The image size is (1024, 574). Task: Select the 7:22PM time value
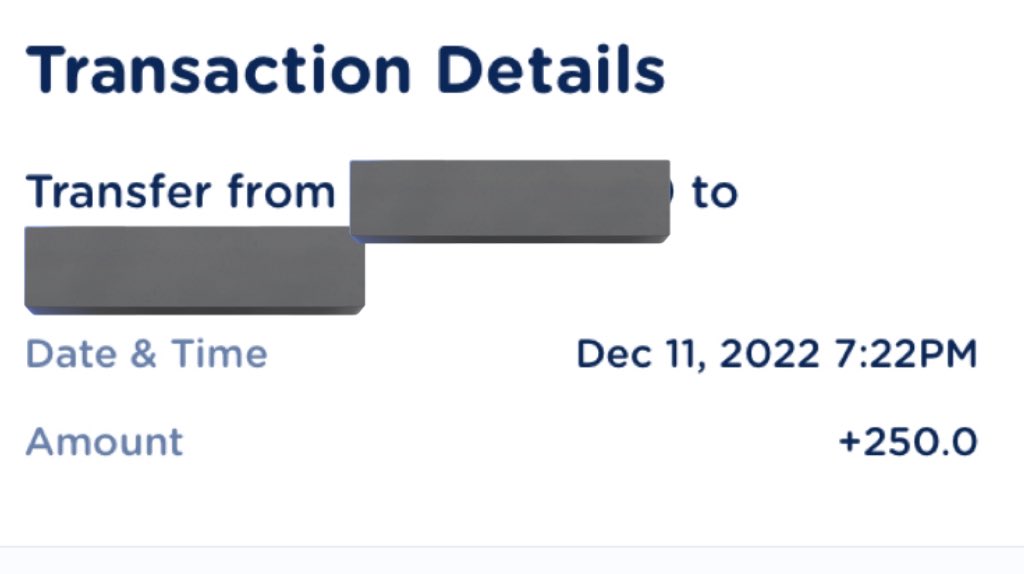(906, 354)
